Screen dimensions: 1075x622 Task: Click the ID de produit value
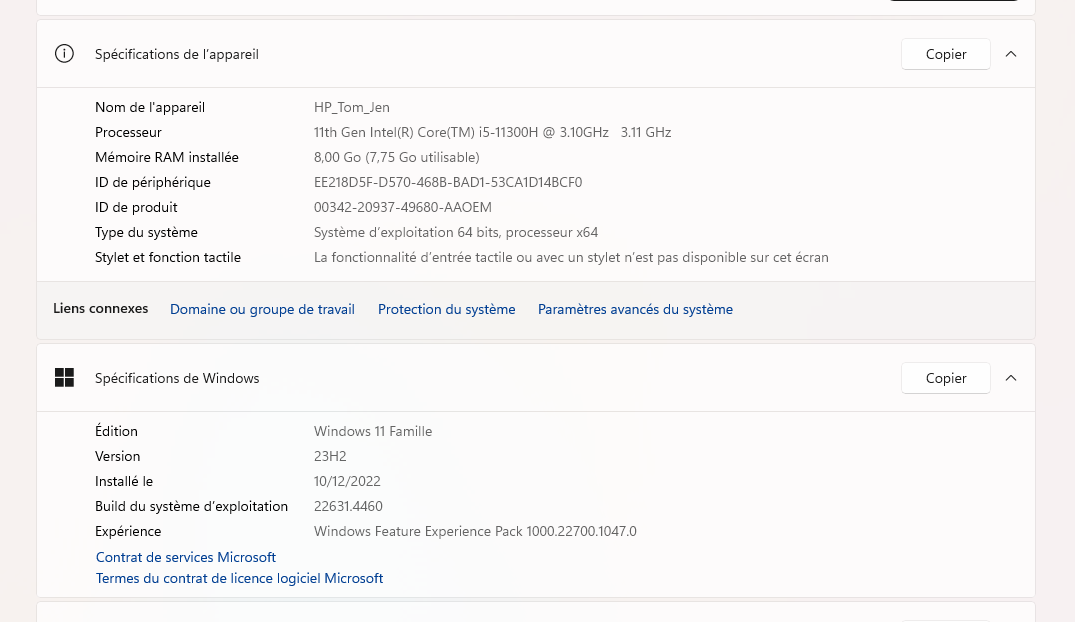click(402, 207)
